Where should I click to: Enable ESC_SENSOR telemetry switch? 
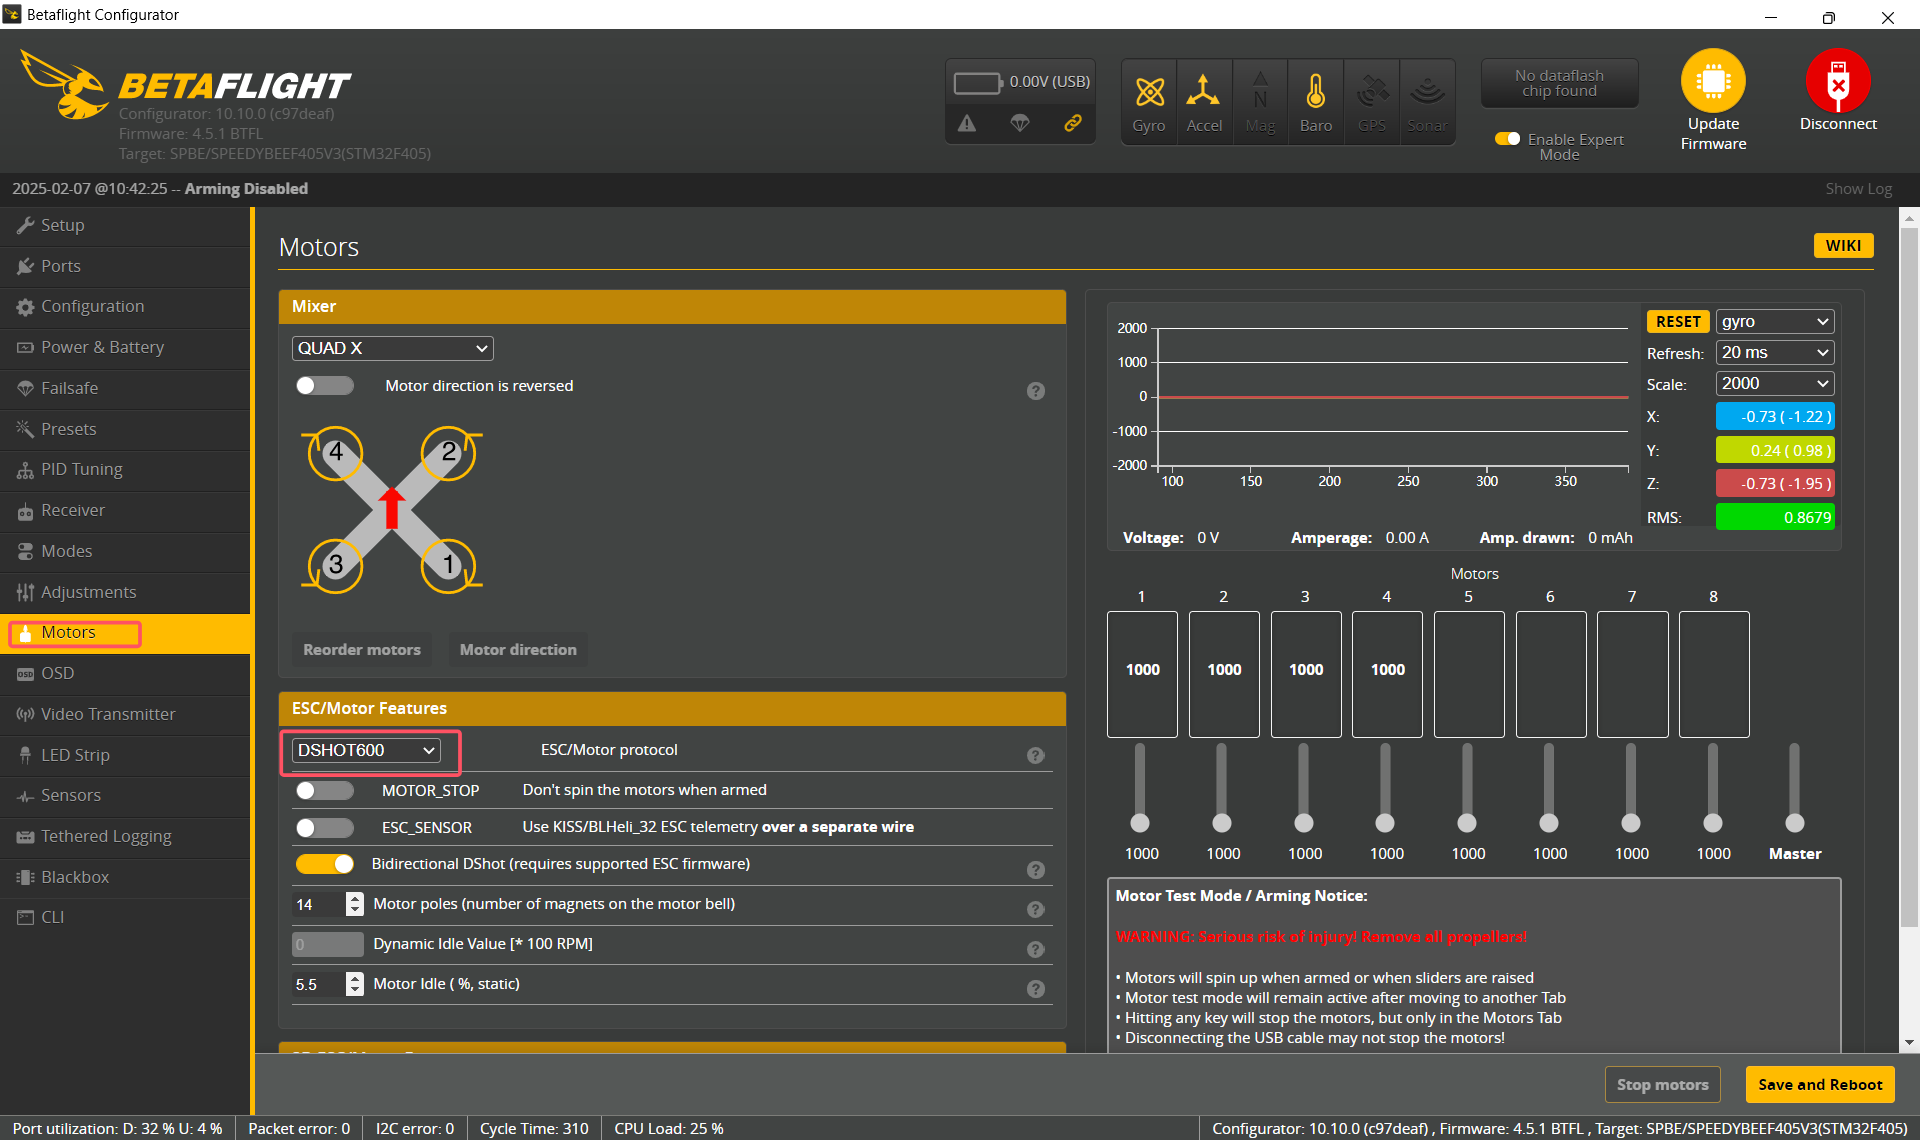[x=325, y=828]
